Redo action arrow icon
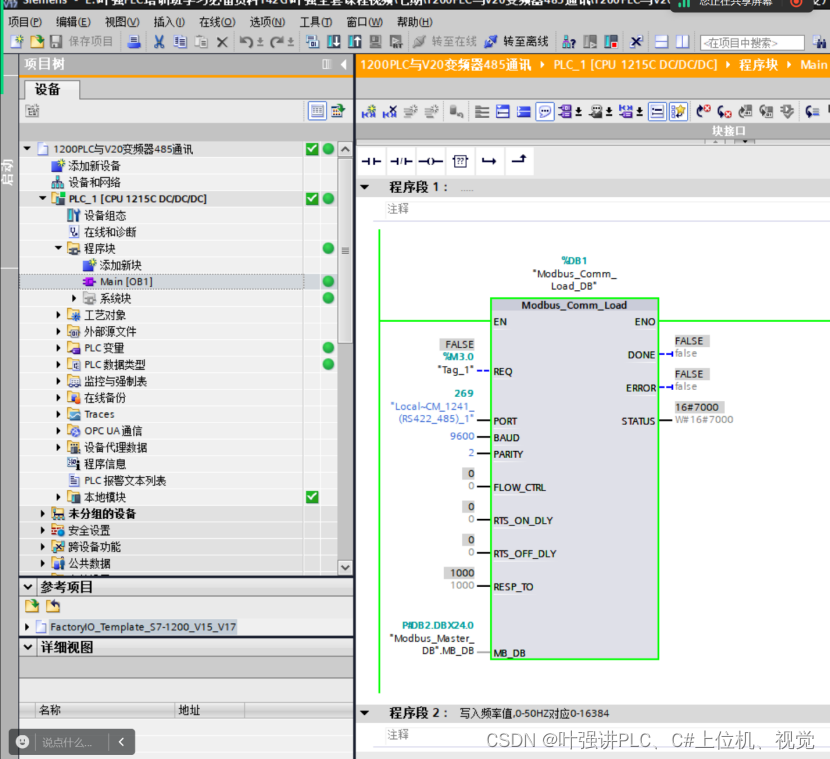Screen dimensions: 830x759 tap(277, 42)
